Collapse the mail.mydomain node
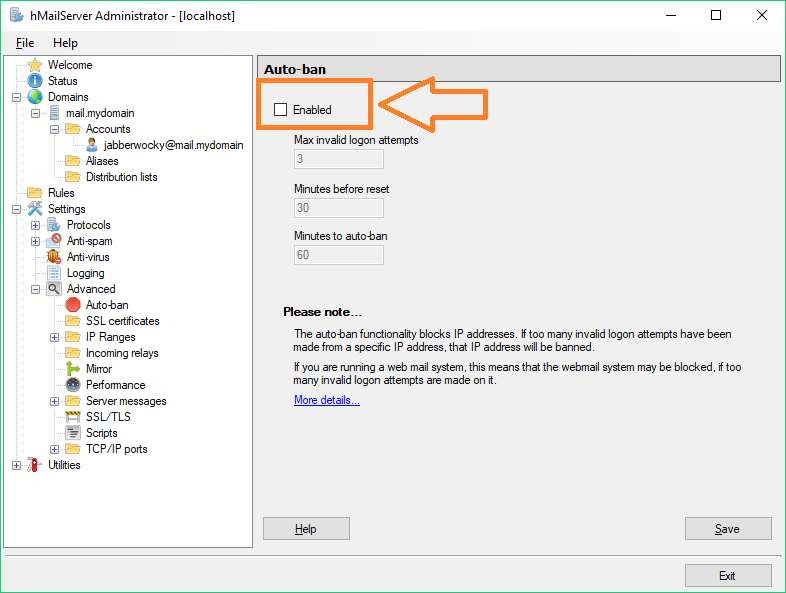The width and height of the screenshot is (786, 593). pos(36,113)
